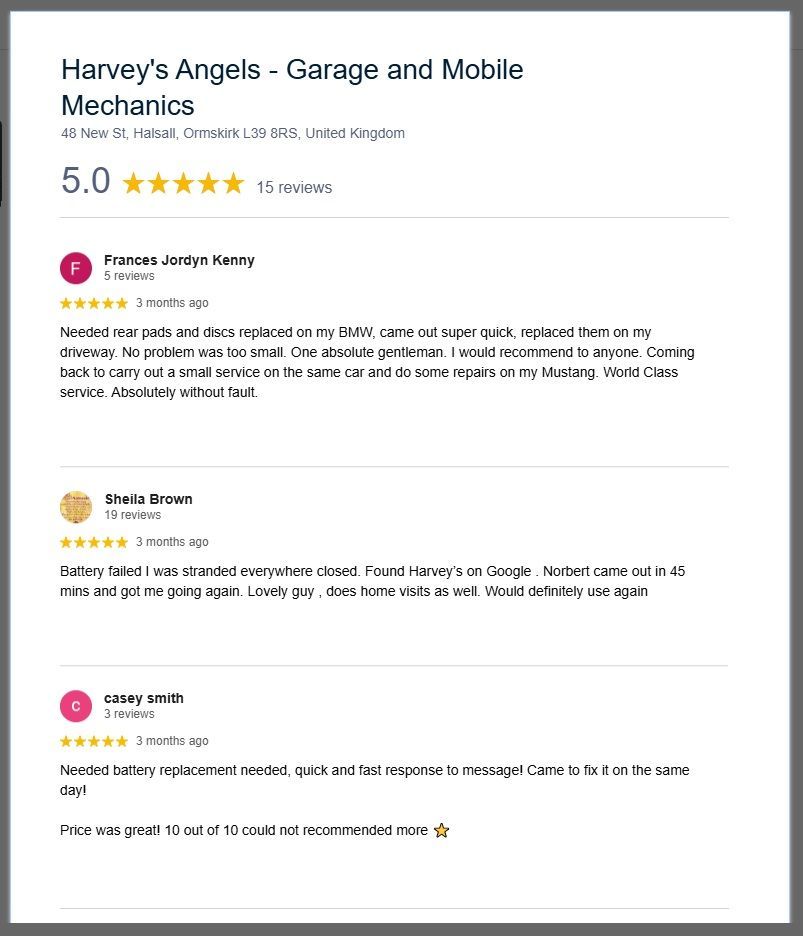Click the 19 reviews label under Sheila
This screenshot has width=803, height=936.
(x=133, y=515)
